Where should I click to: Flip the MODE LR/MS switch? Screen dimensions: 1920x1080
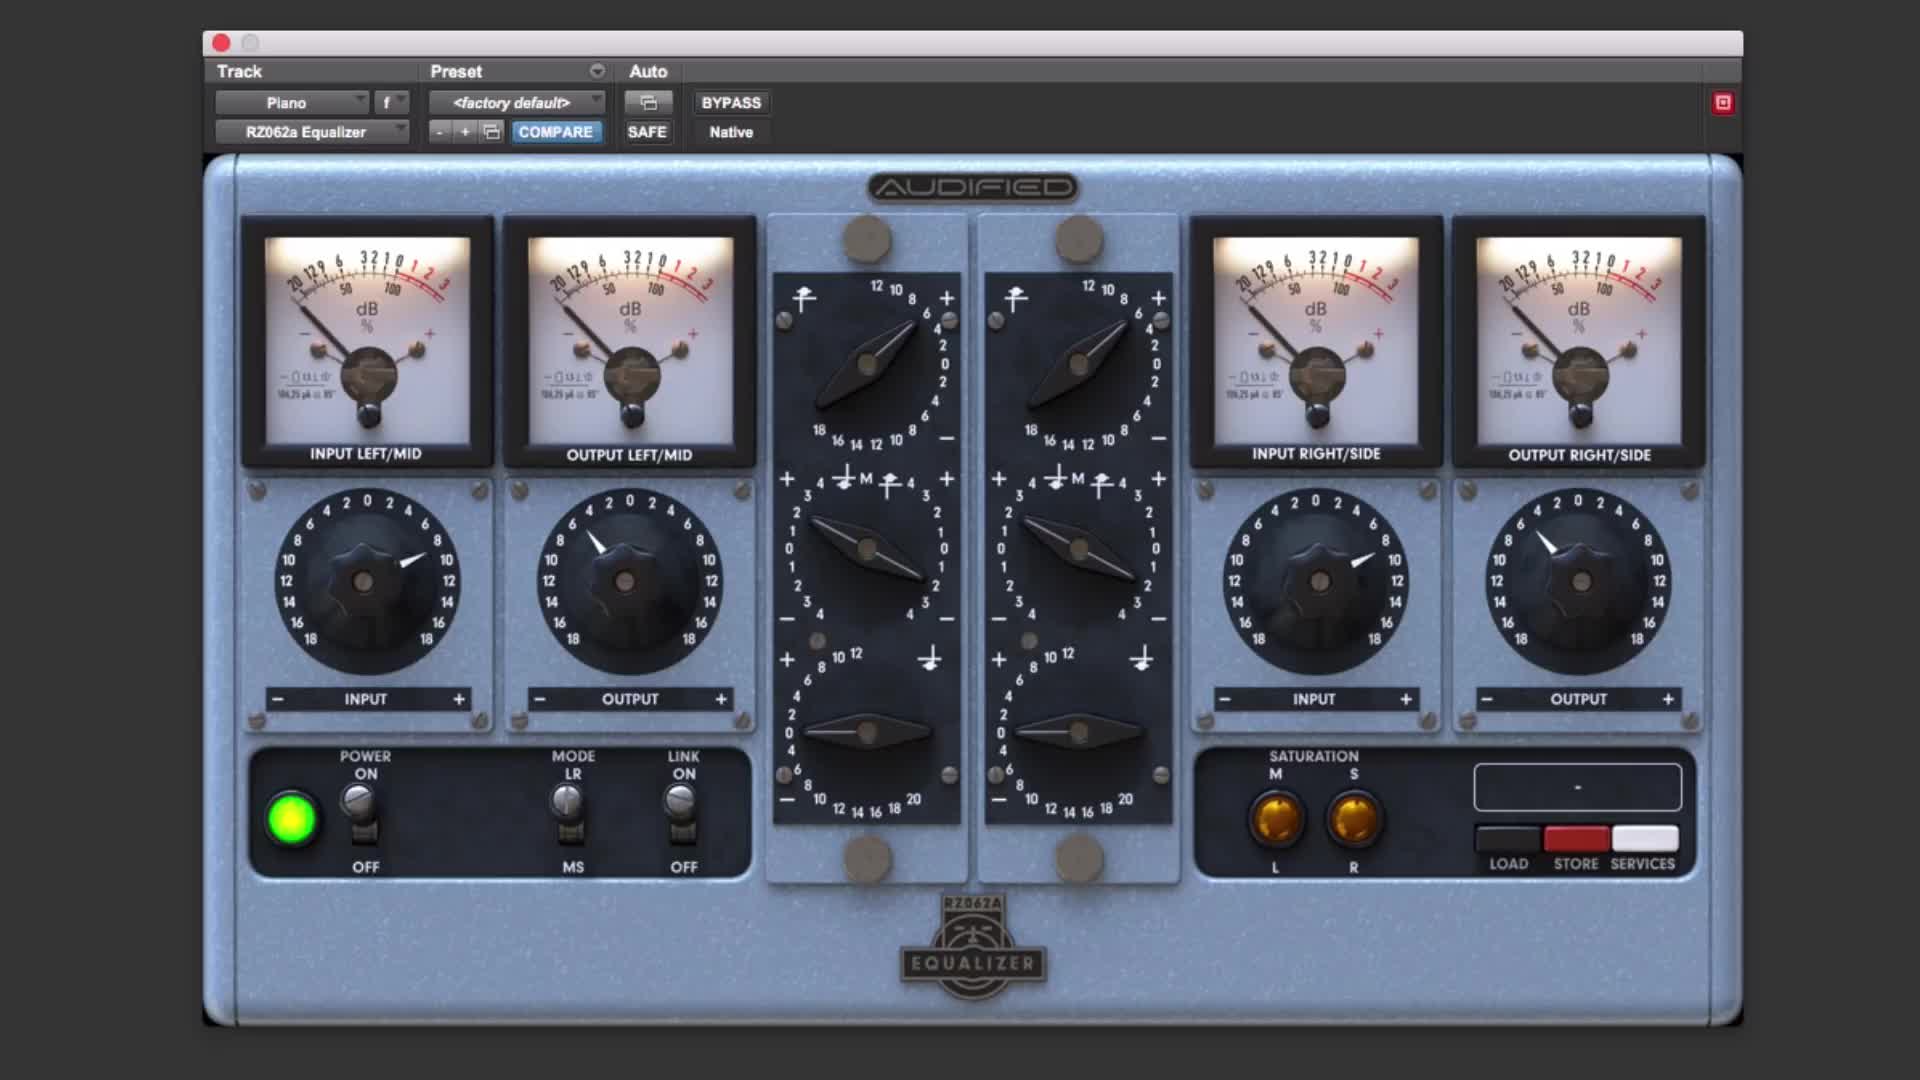pyautogui.click(x=568, y=812)
